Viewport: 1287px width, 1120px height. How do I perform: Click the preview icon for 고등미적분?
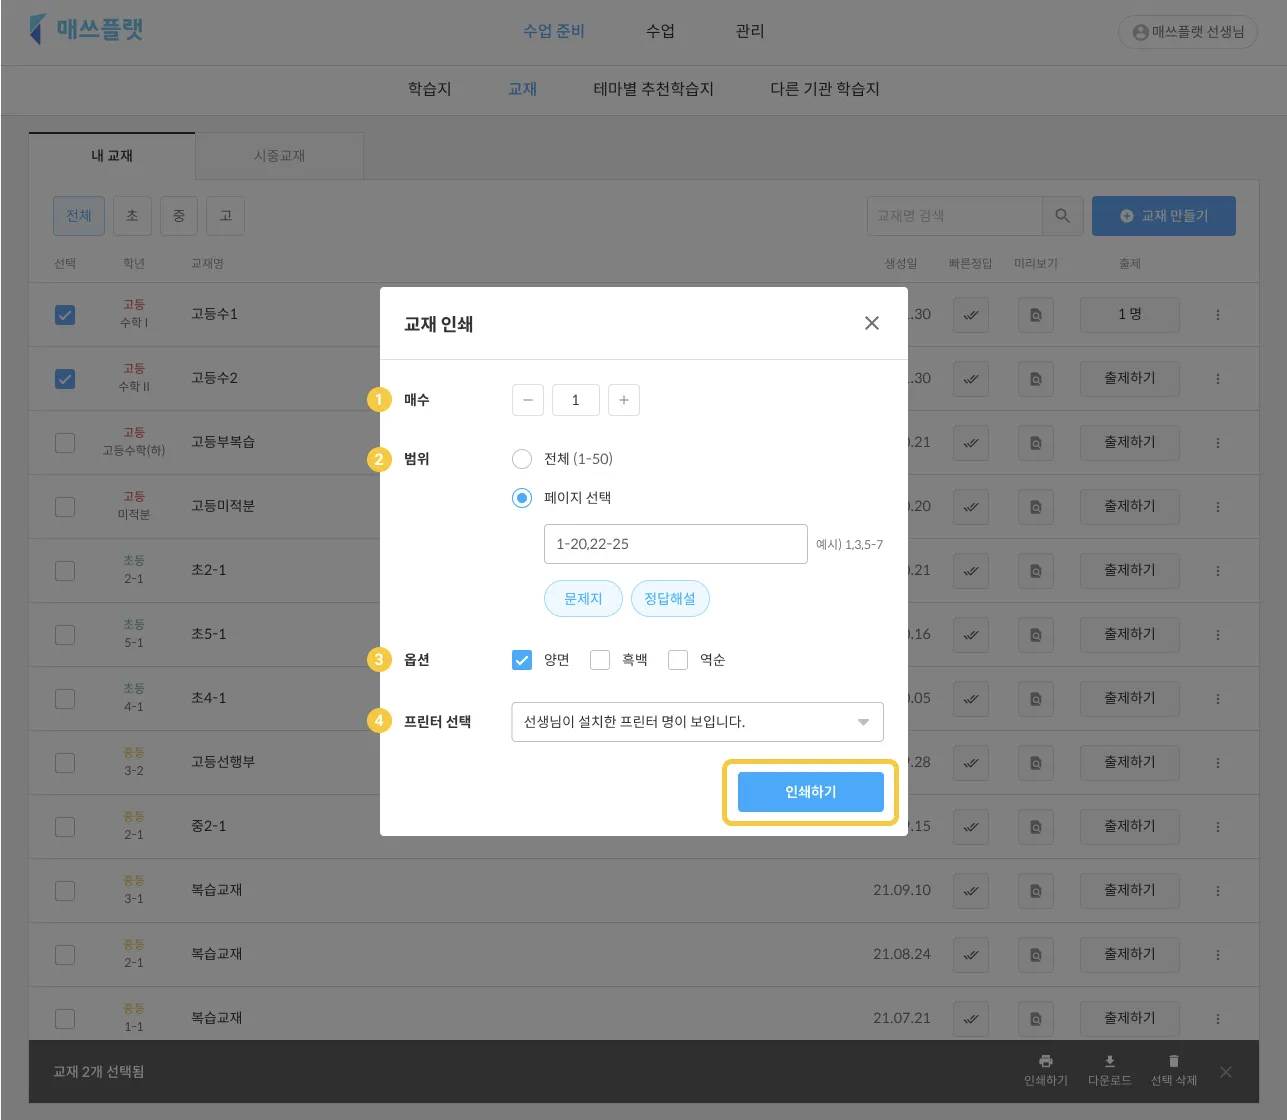coord(1036,507)
